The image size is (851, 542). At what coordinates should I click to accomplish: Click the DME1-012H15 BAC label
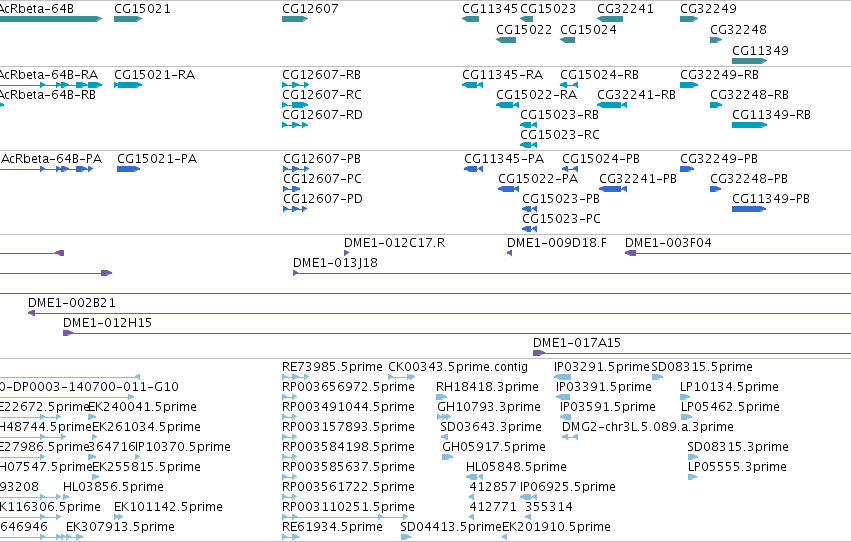coord(107,322)
